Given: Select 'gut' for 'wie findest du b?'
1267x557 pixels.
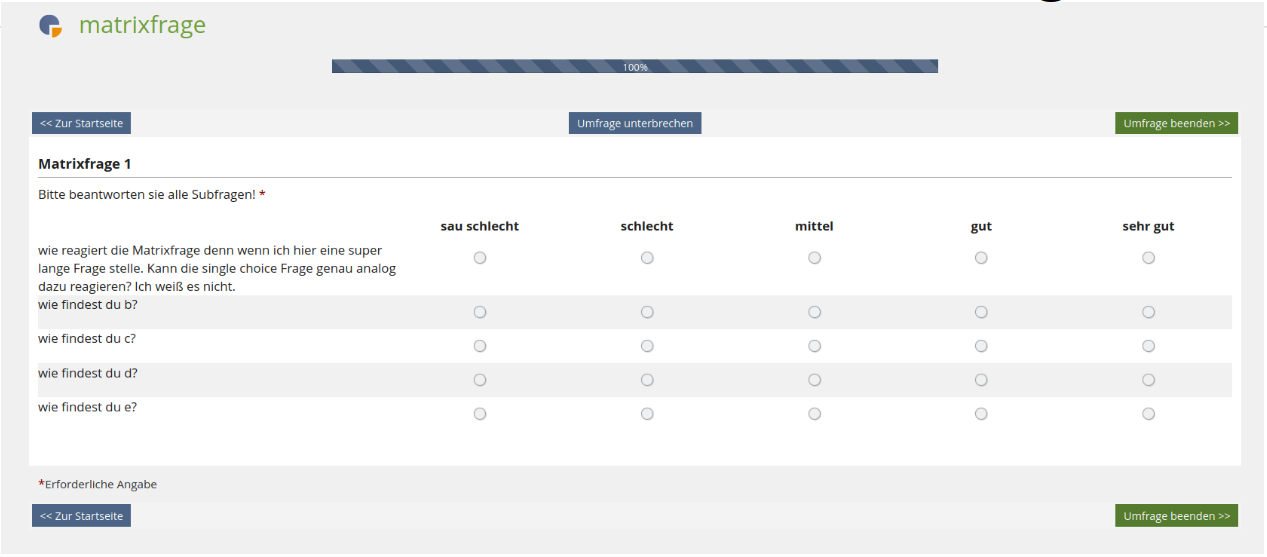Looking at the screenshot, I should coord(981,312).
